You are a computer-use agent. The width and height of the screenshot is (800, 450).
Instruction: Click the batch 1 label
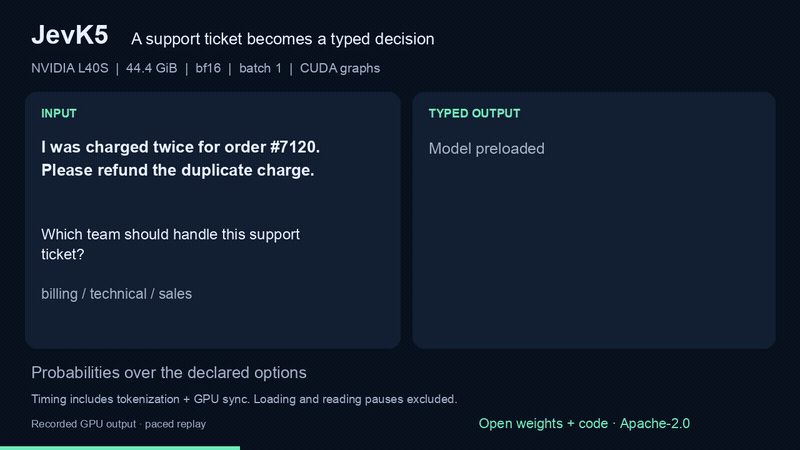(260, 68)
